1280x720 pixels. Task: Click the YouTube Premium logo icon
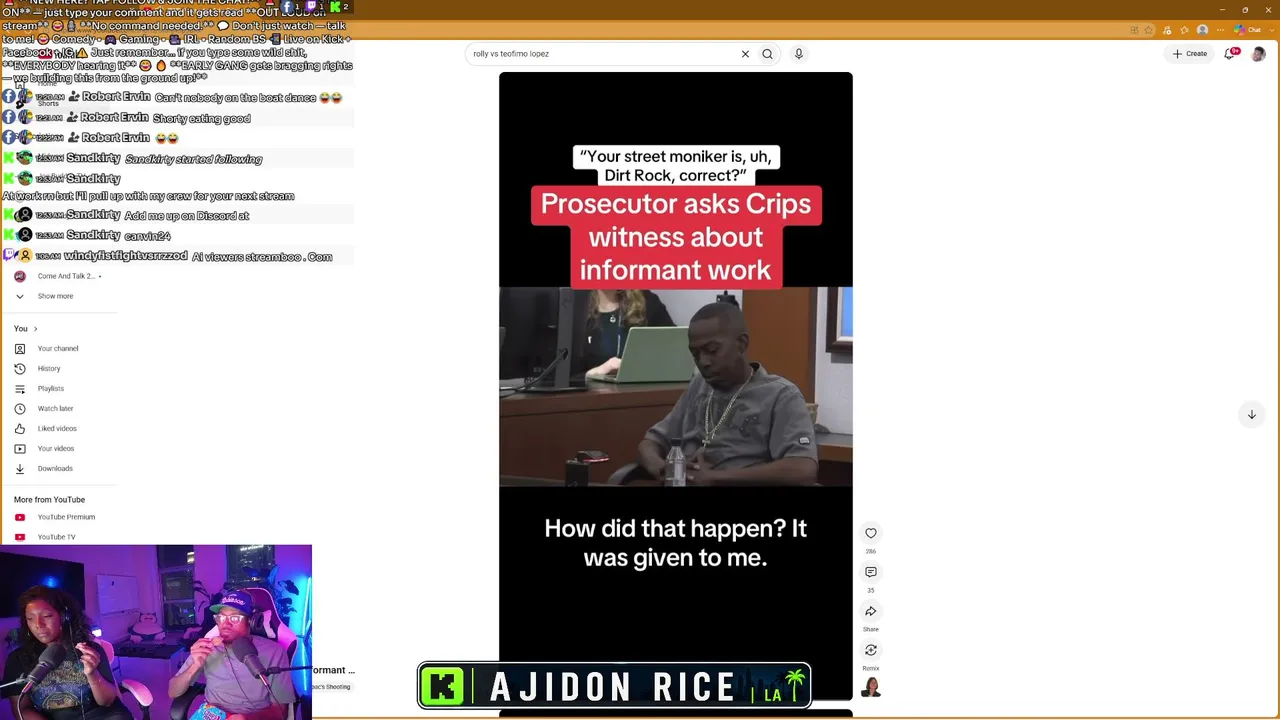click(20, 517)
